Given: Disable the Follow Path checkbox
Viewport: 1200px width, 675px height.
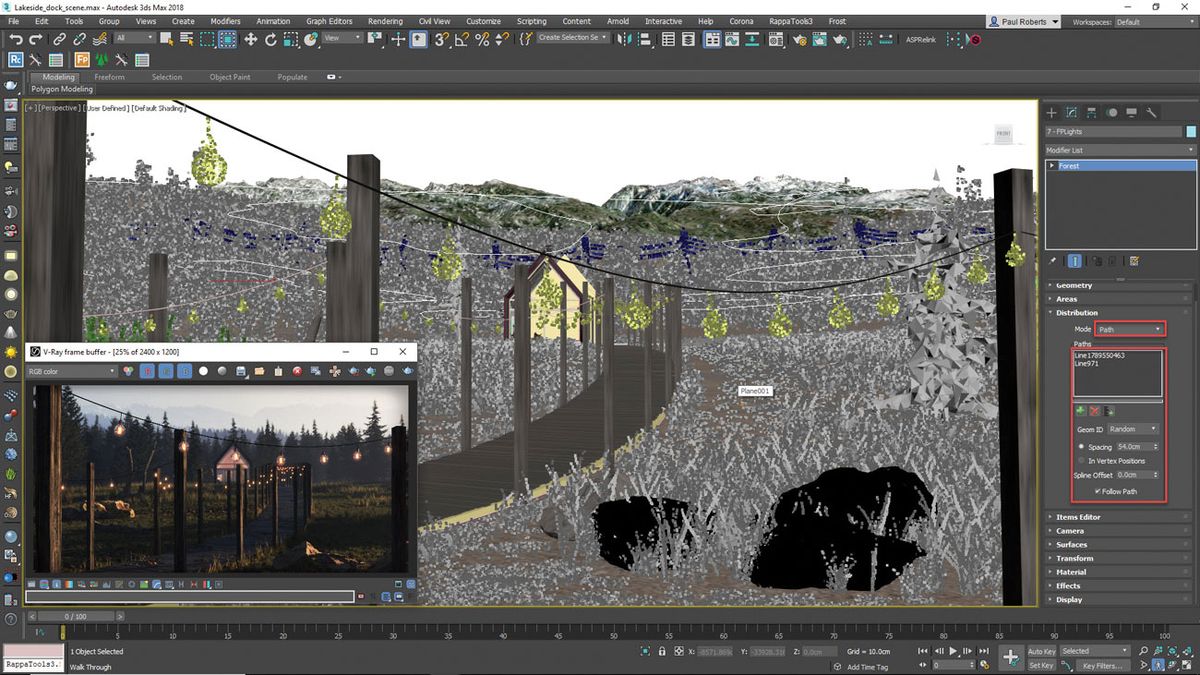Looking at the screenshot, I should (x=1098, y=491).
